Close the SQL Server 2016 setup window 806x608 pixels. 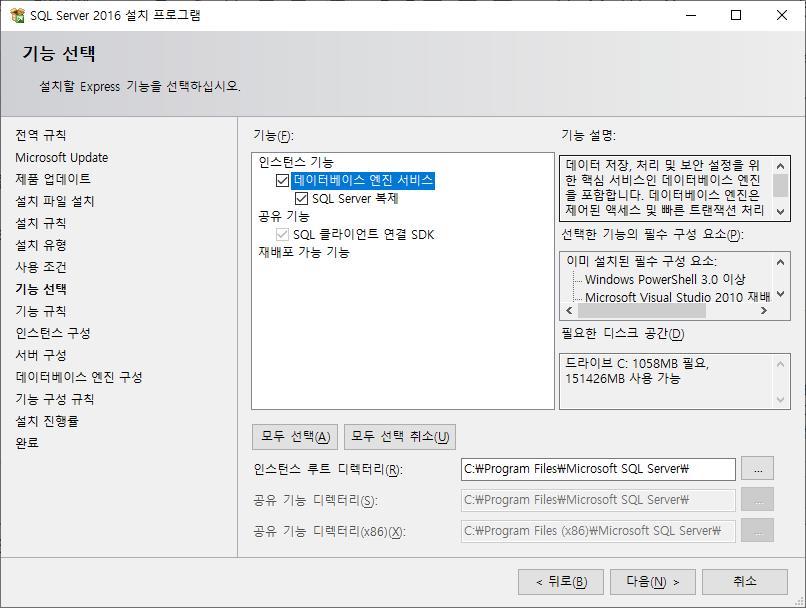[x=782, y=15]
